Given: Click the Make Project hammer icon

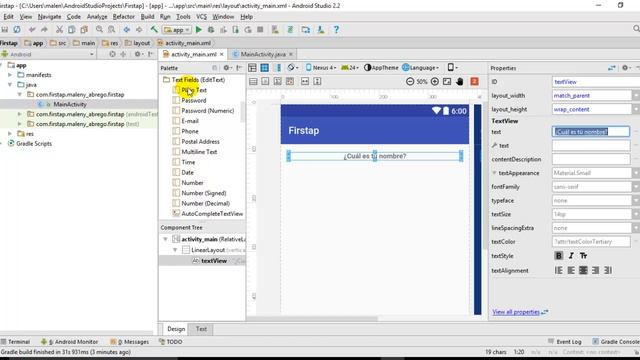Looking at the screenshot, I should pos(154,30).
